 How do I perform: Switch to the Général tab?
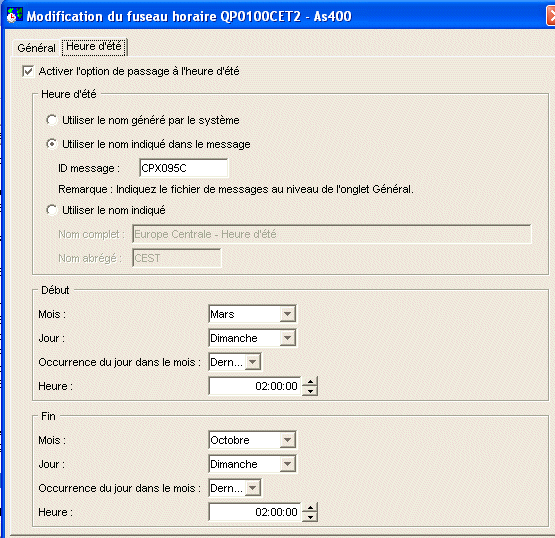(x=36, y=48)
